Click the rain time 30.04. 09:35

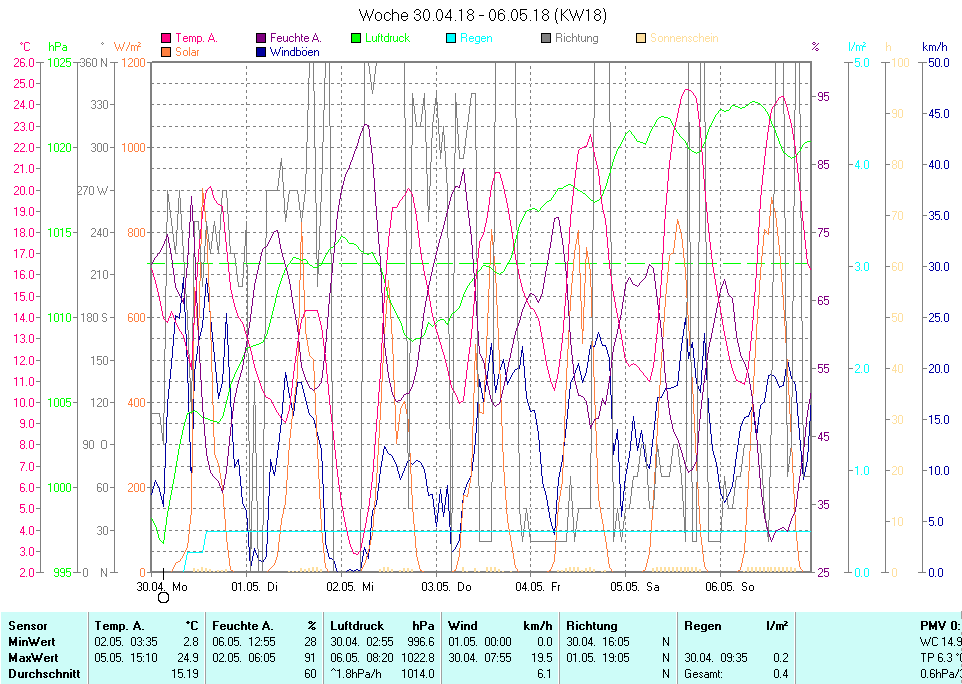coord(716,658)
